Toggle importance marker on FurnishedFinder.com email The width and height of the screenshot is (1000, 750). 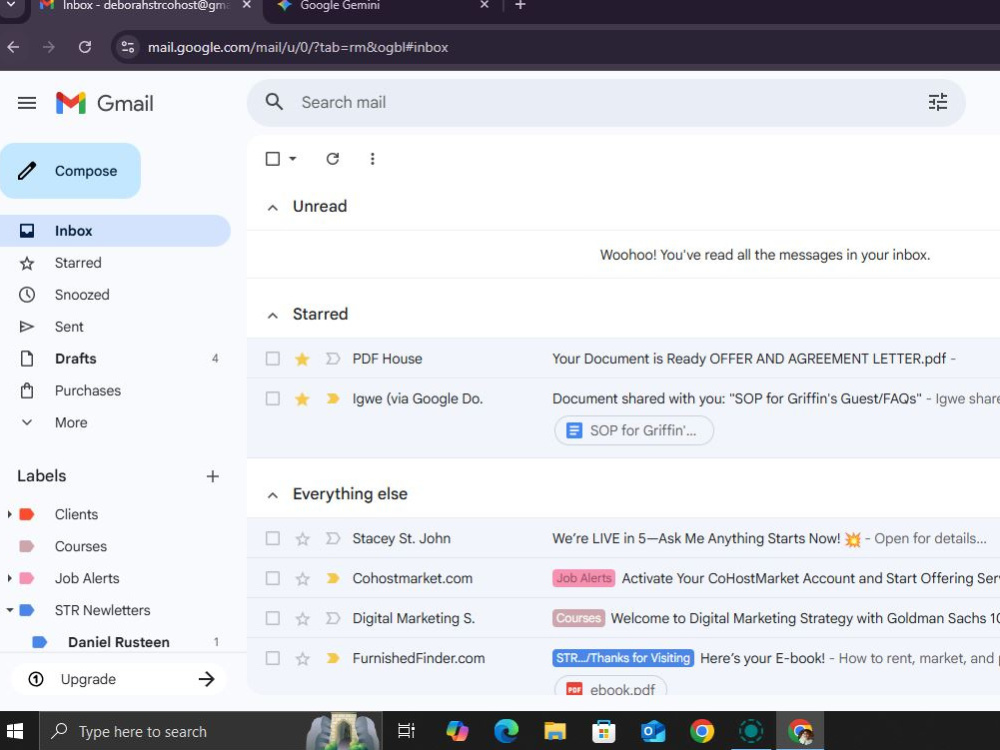pyautogui.click(x=332, y=658)
